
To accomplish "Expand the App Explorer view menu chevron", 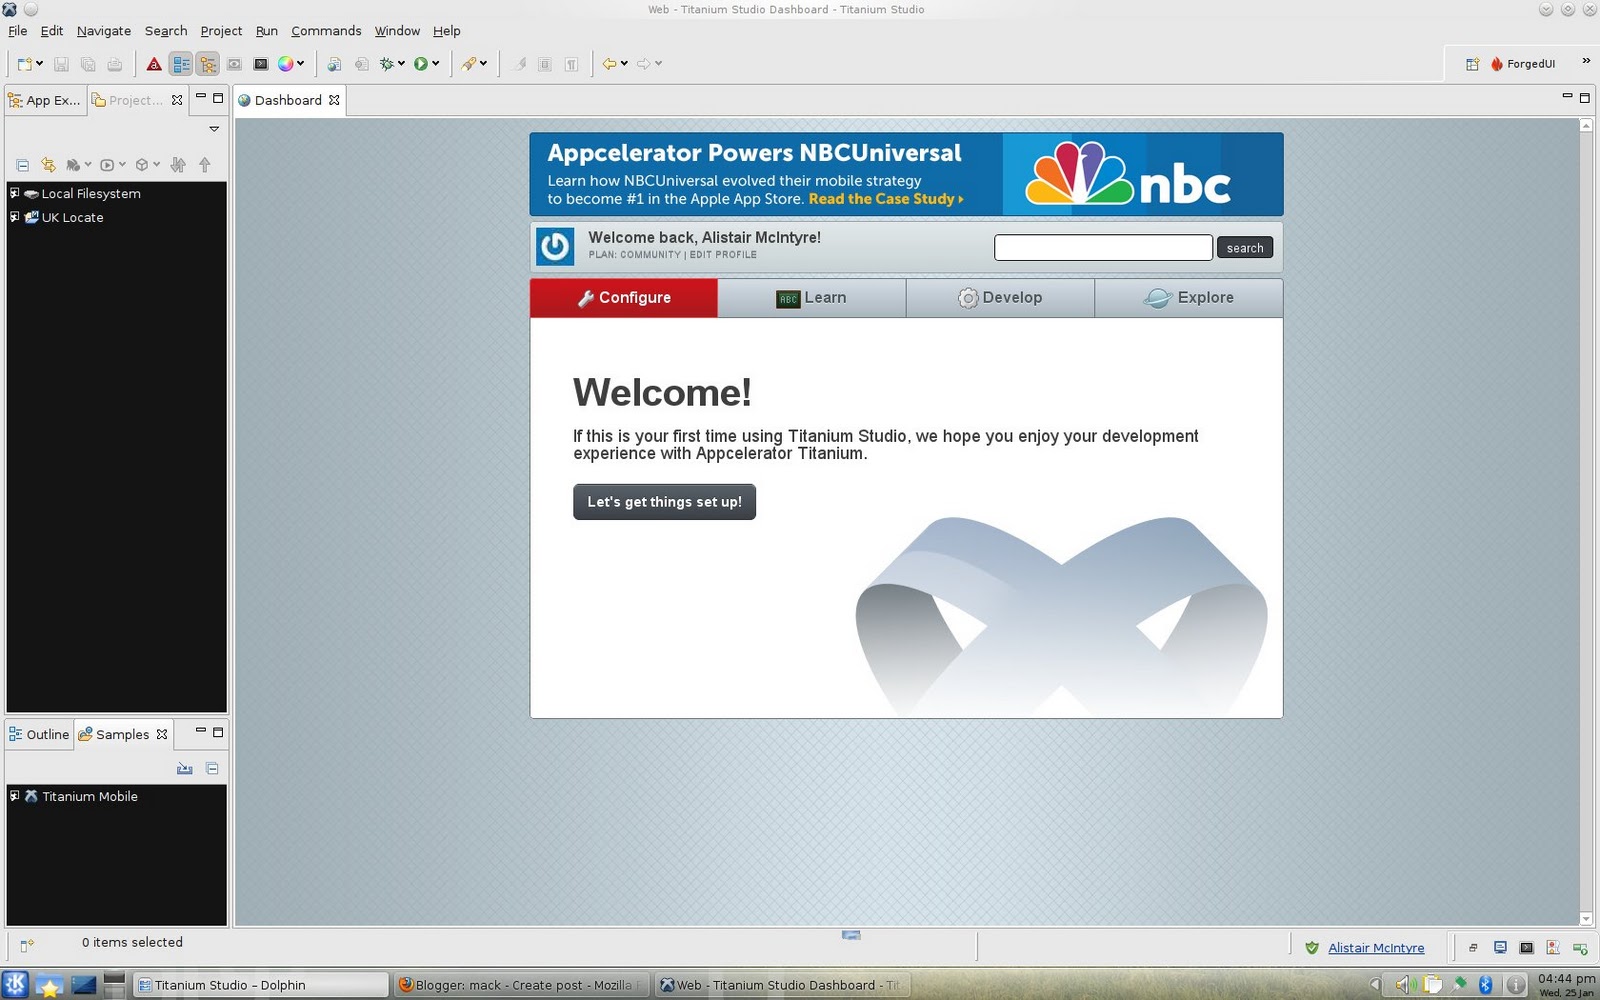I will (x=214, y=129).
